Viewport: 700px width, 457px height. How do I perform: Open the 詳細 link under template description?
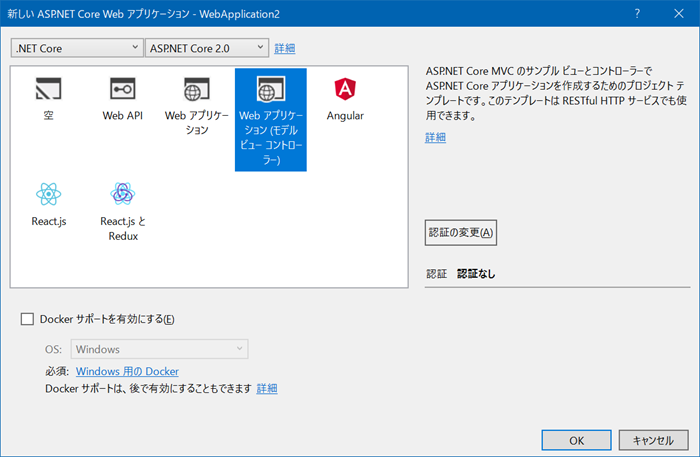pyautogui.click(x=435, y=137)
